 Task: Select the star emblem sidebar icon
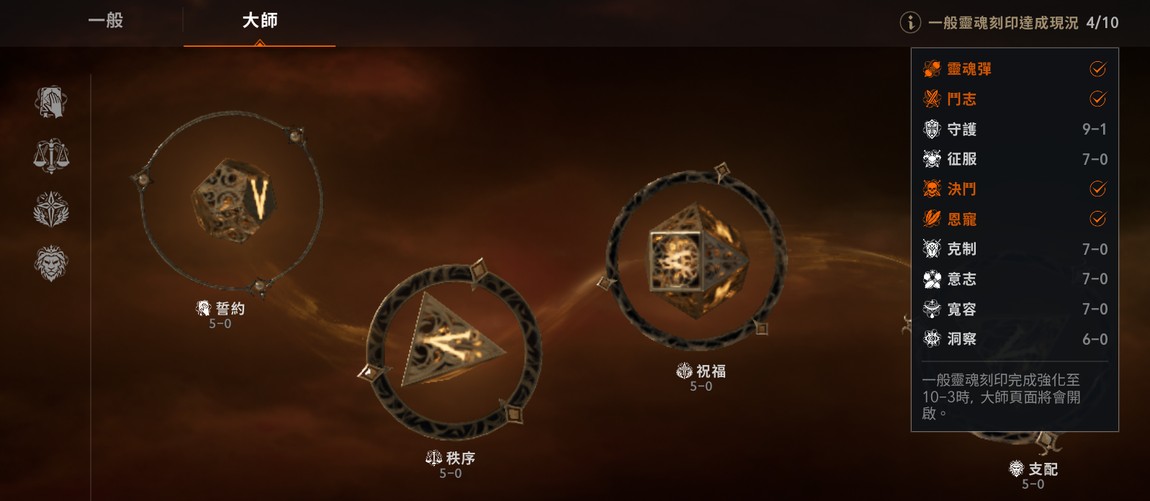tap(51, 209)
